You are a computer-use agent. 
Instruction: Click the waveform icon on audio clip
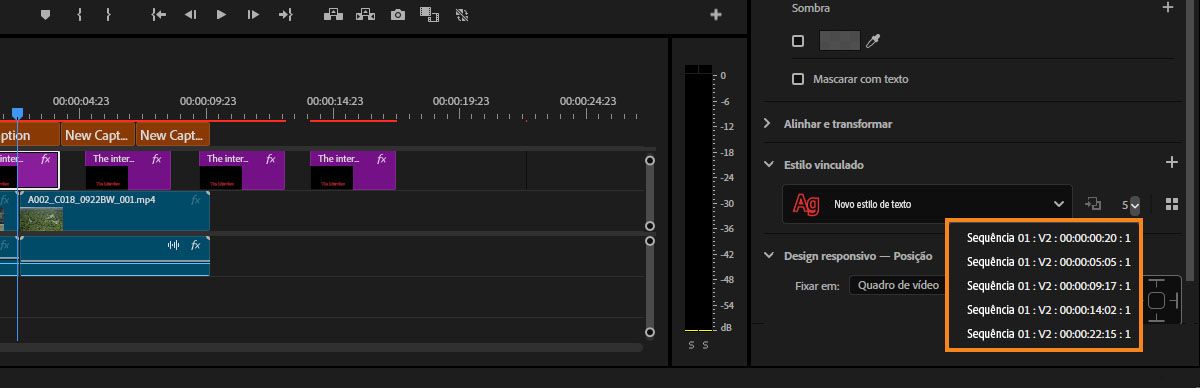point(173,245)
